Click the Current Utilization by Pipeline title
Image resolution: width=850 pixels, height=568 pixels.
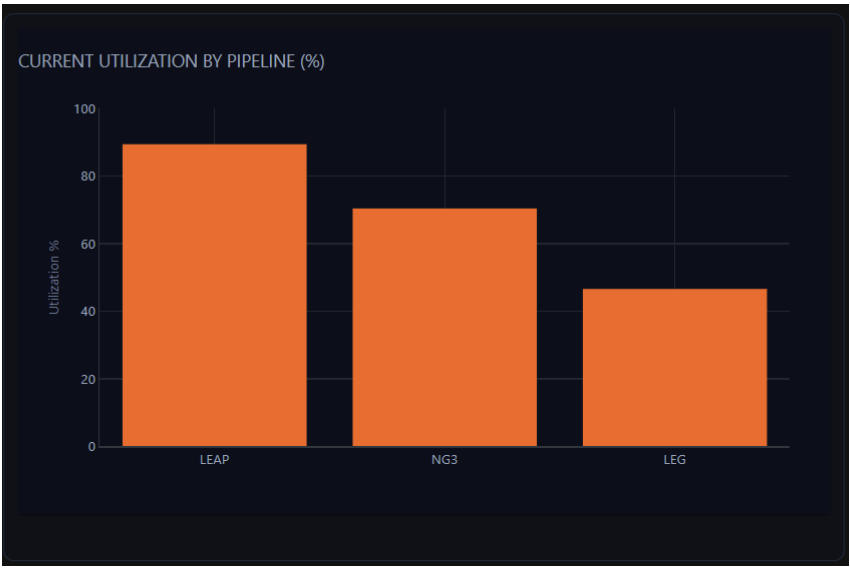pos(171,62)
